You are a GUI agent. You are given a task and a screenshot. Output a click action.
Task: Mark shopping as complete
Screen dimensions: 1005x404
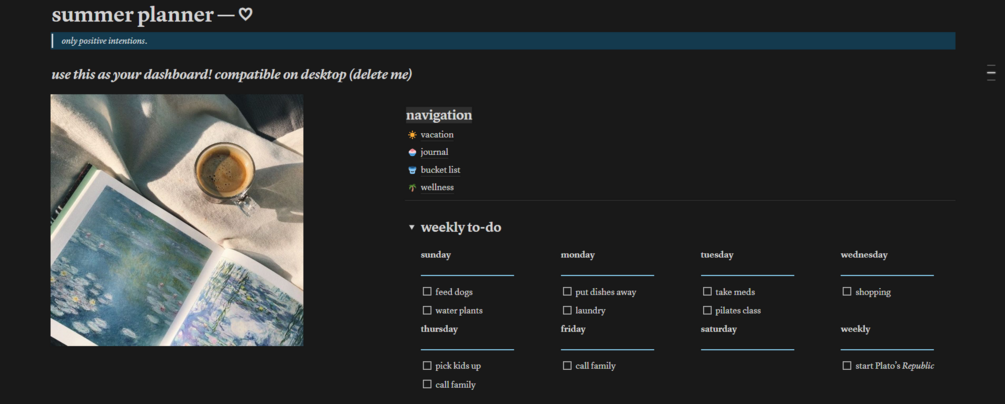[847, 291]
